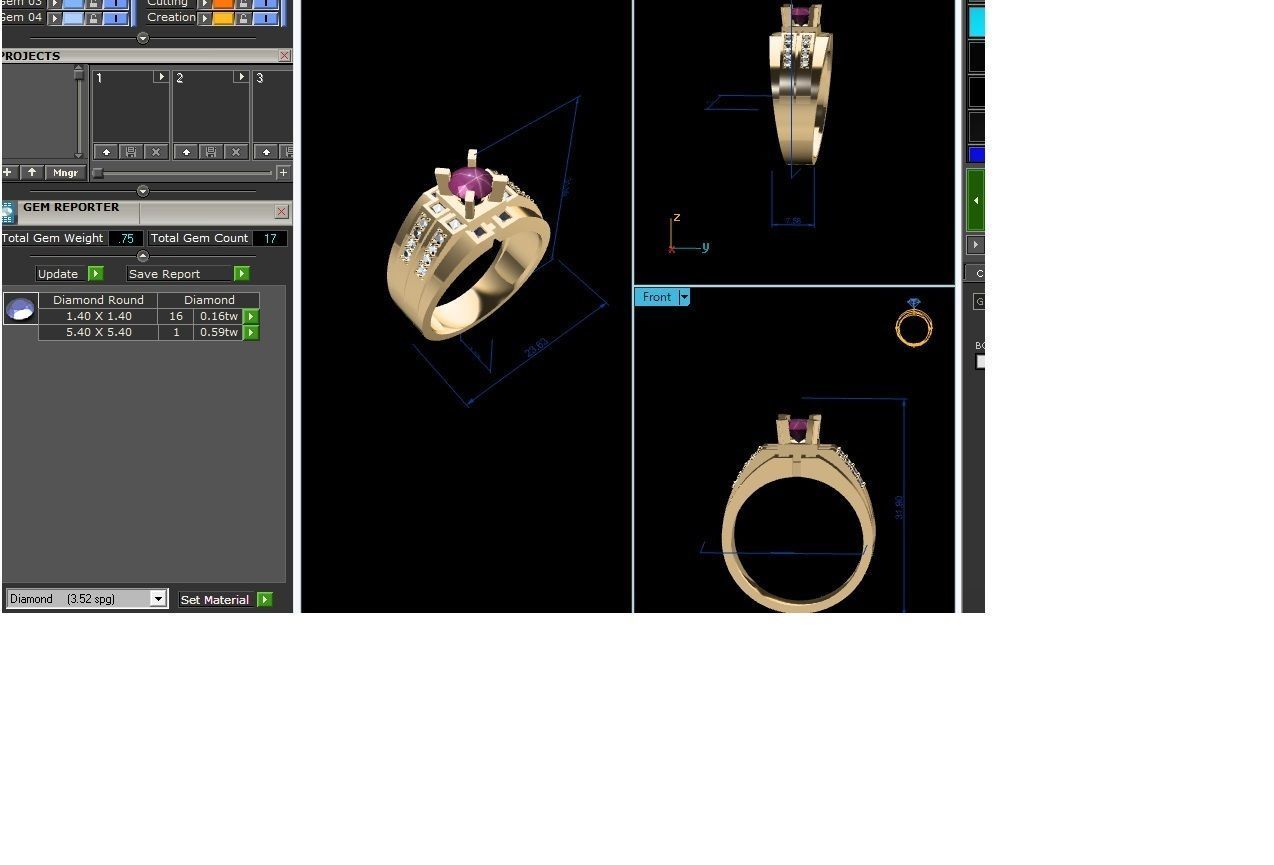1274x865 pixels.
Task: Select the round gem thumbnail icon
Action: click(20, 308)
